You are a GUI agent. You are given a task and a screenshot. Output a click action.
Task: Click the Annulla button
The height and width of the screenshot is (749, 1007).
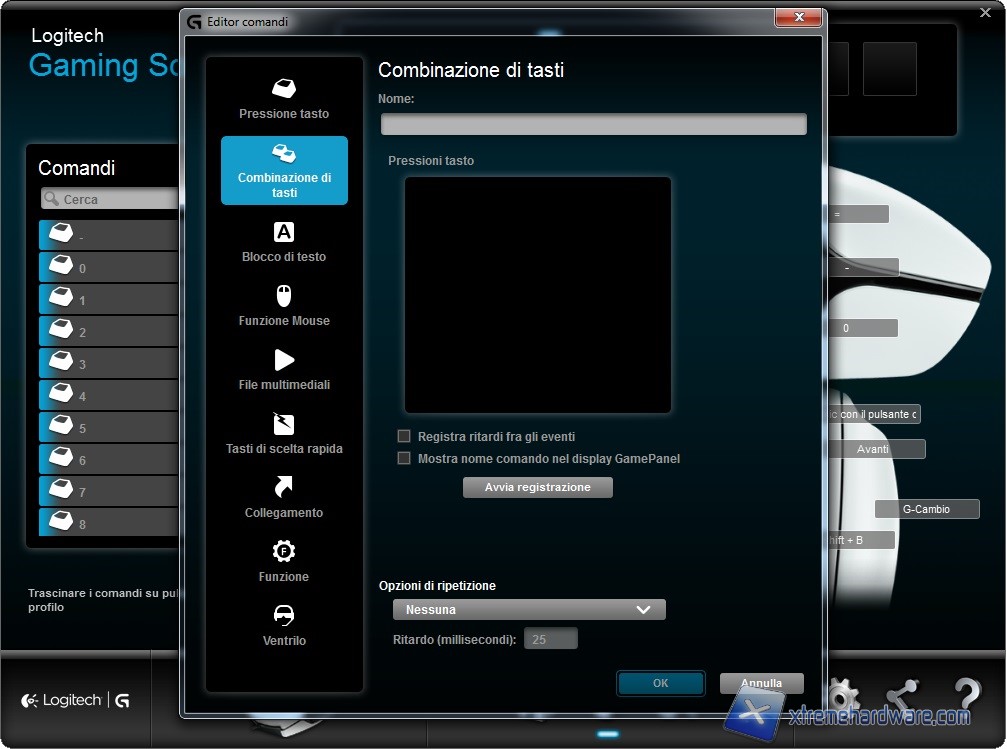[761, 683]
